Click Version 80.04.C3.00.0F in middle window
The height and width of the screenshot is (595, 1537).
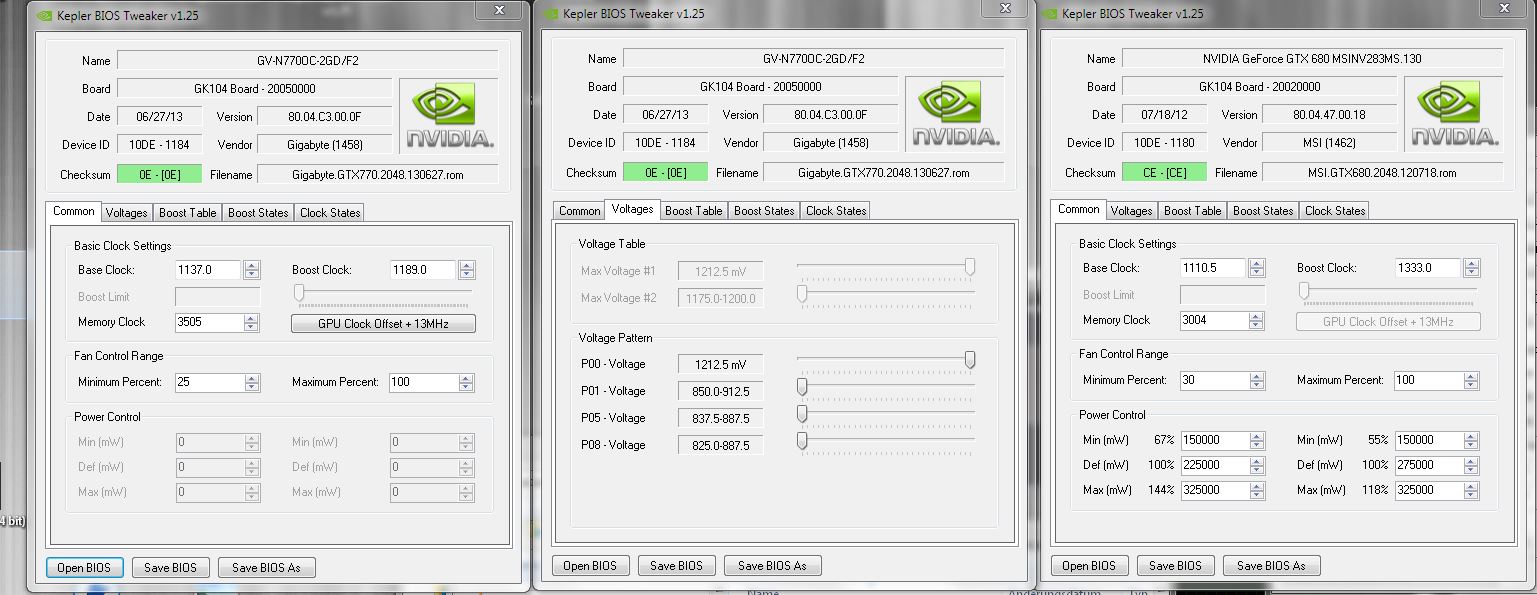(830, 115)
